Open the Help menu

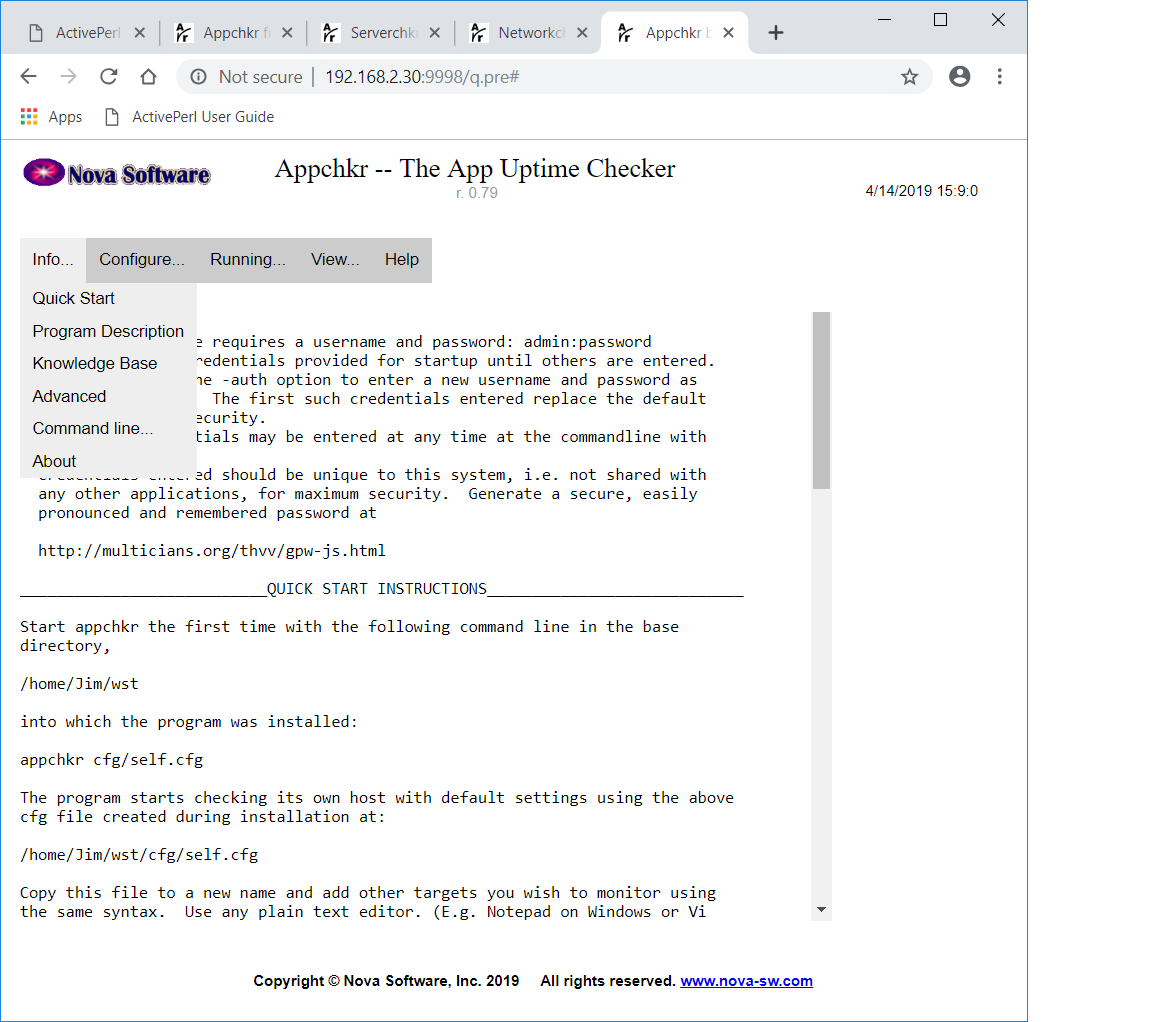pyautogui.click(x=402, y=259)
